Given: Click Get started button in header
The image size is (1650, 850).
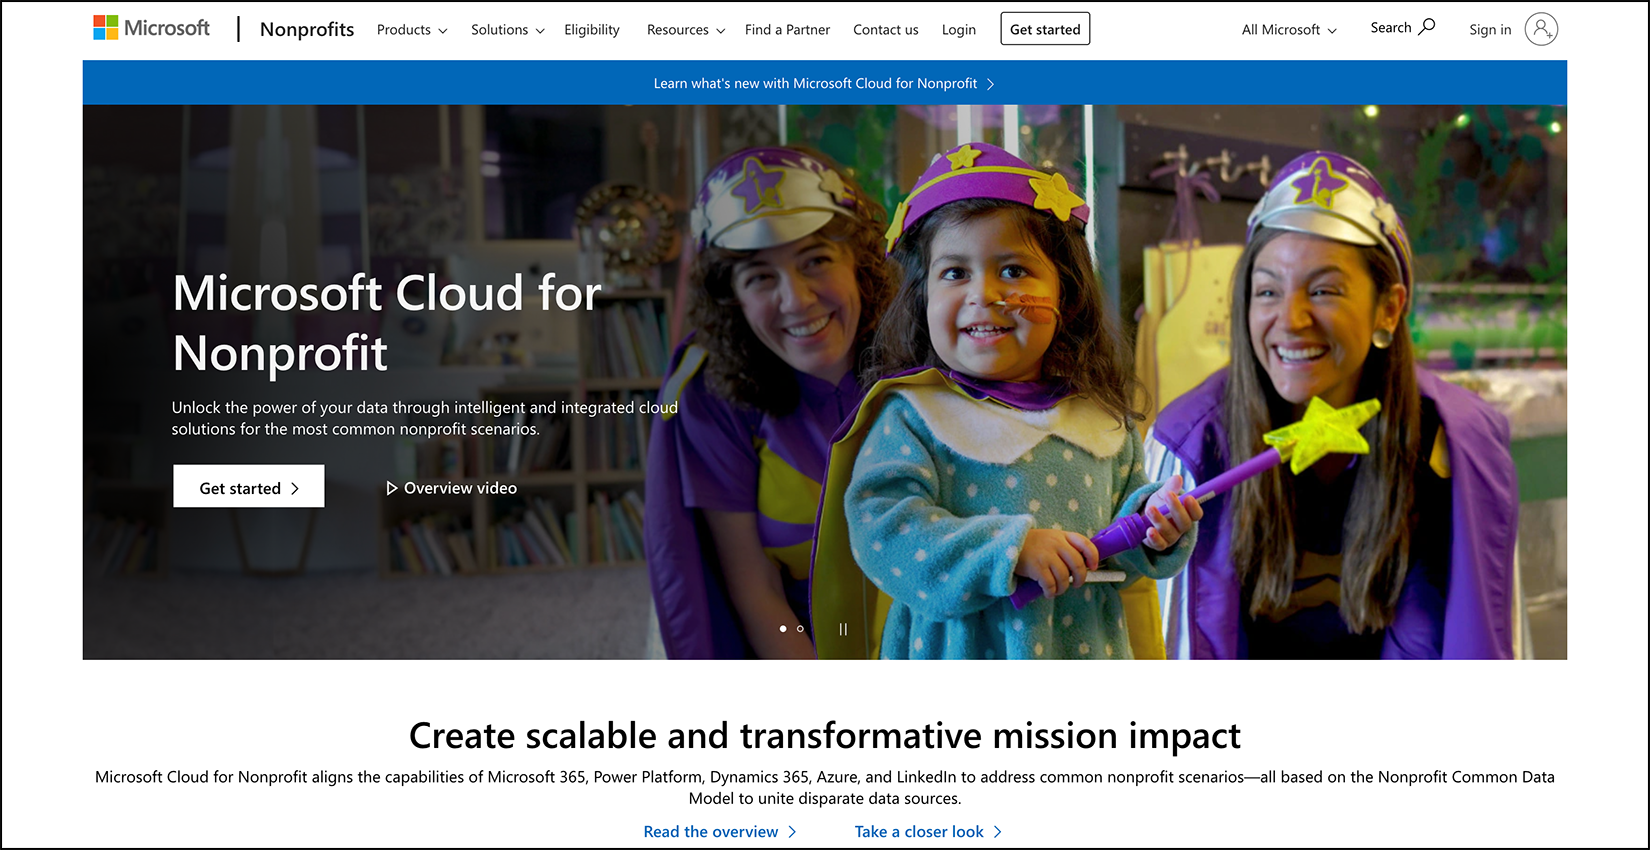Looking at the screenshot, I should 1045,29.
